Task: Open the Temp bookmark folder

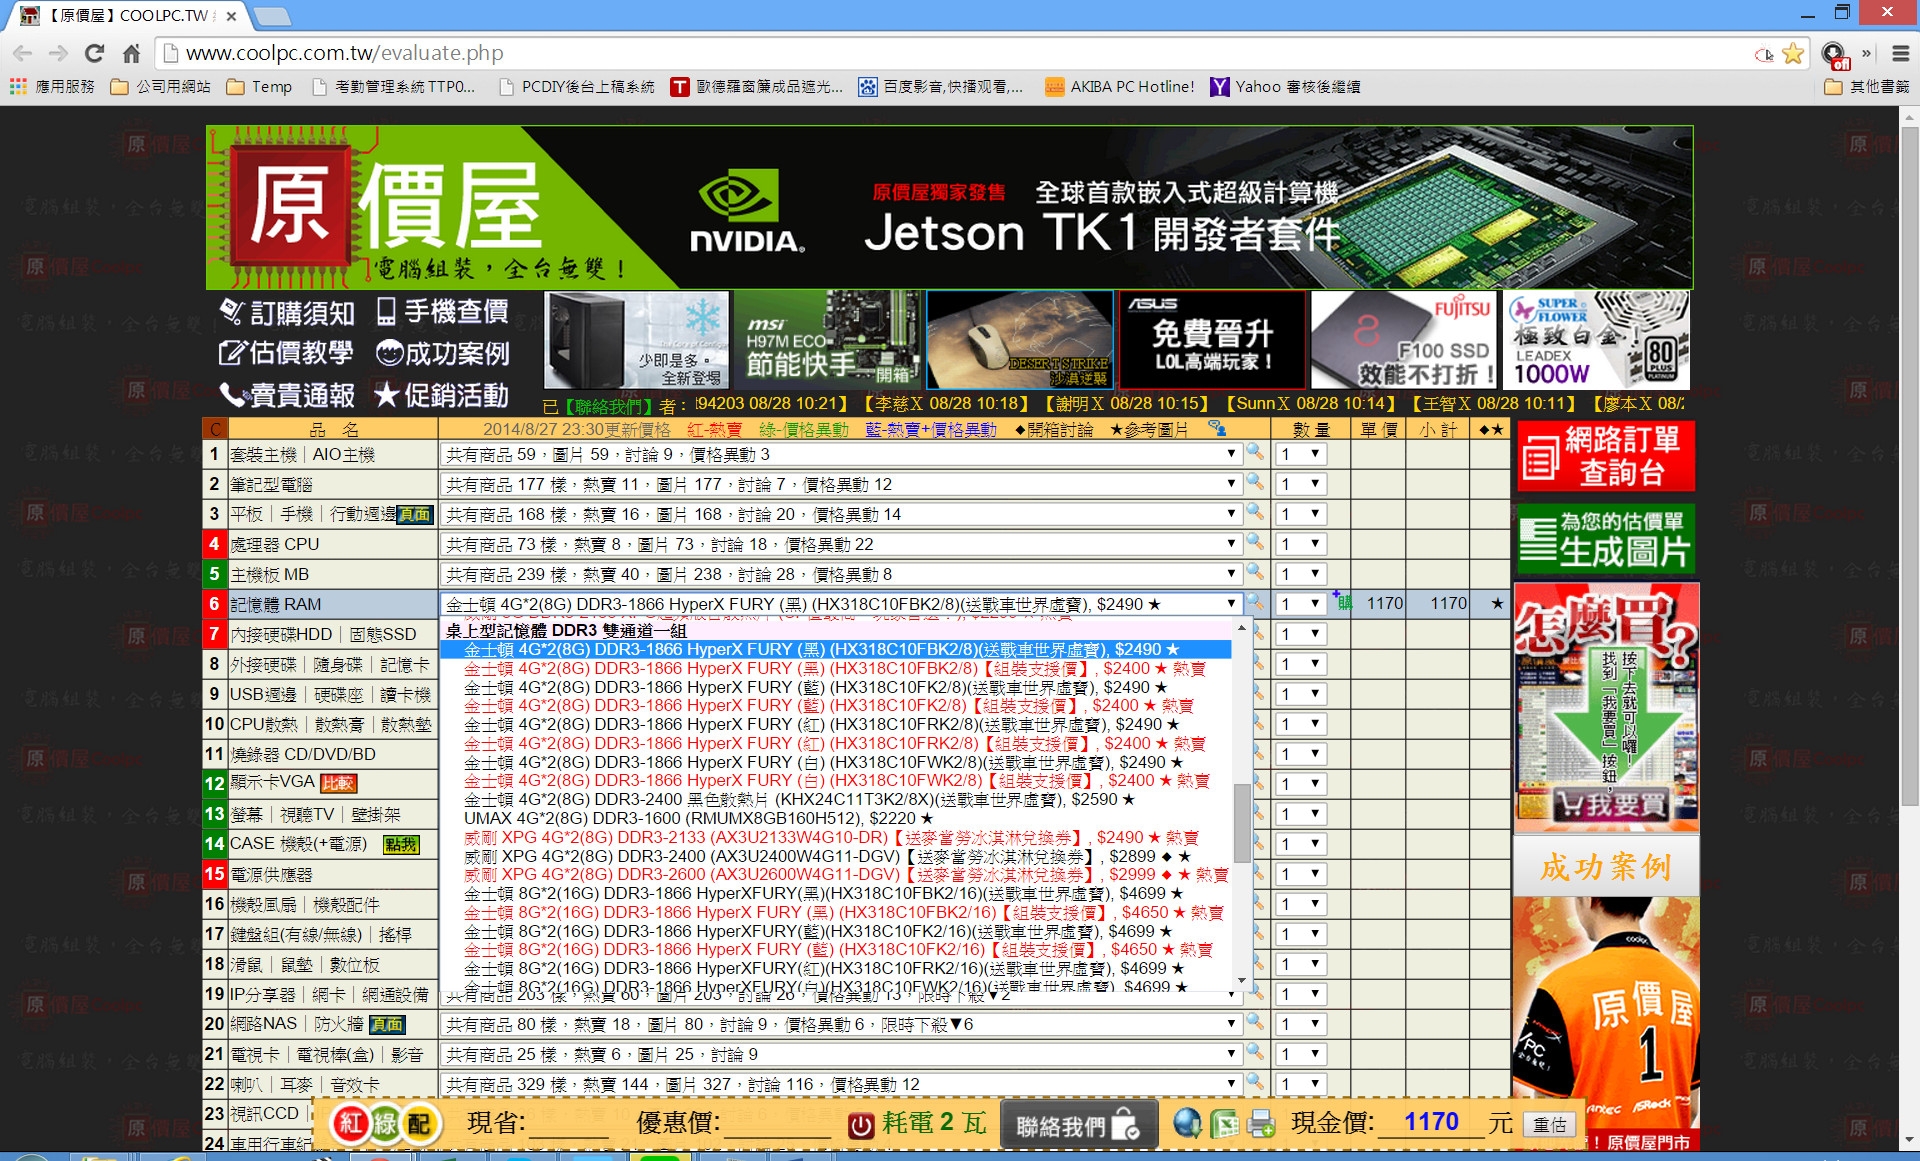Action: coord(260,87)
